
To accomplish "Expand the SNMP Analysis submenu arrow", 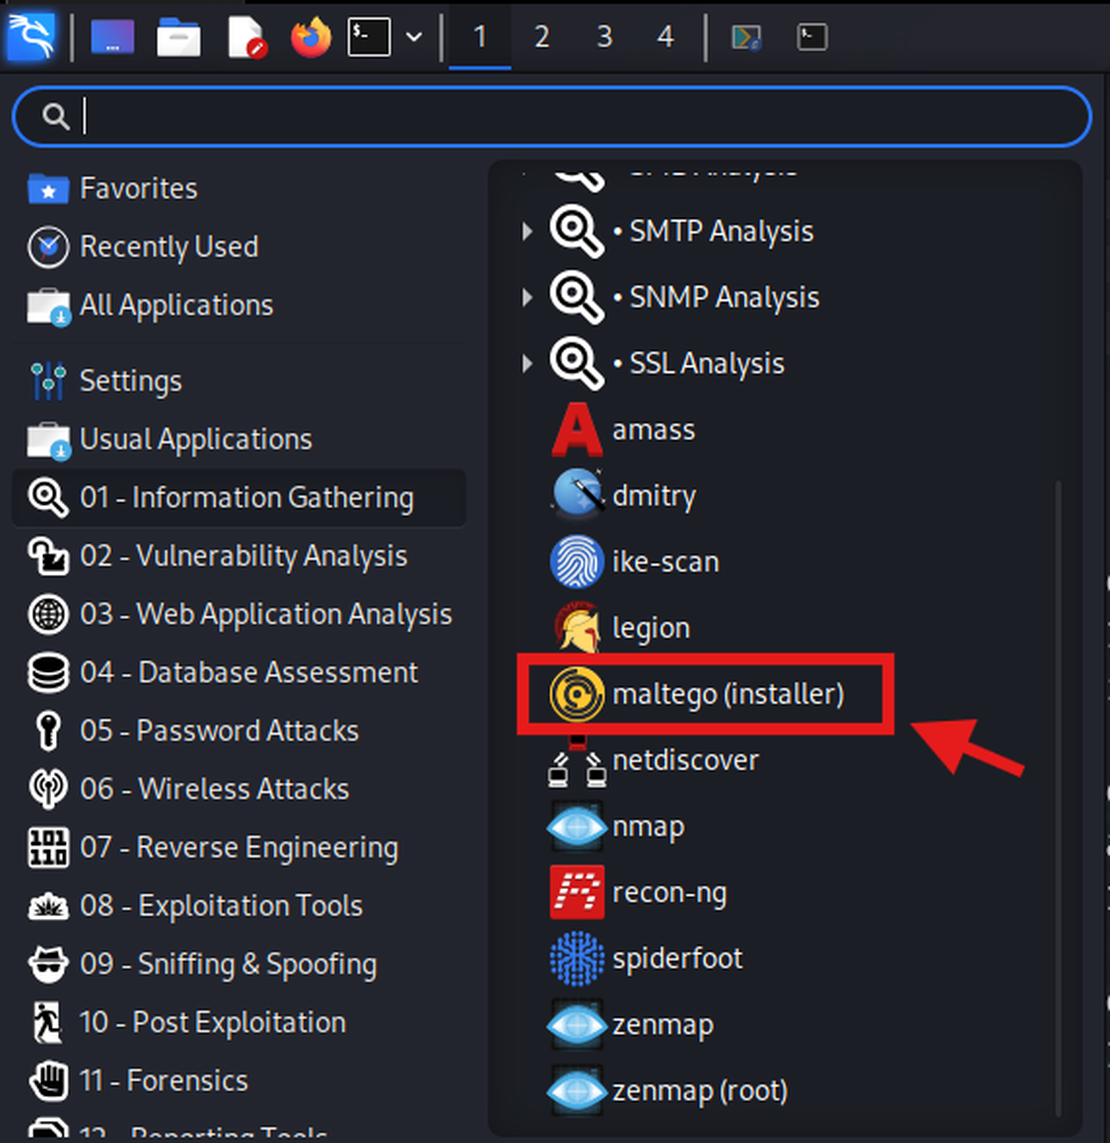I will pyautogui.click(x=527, y=298).
